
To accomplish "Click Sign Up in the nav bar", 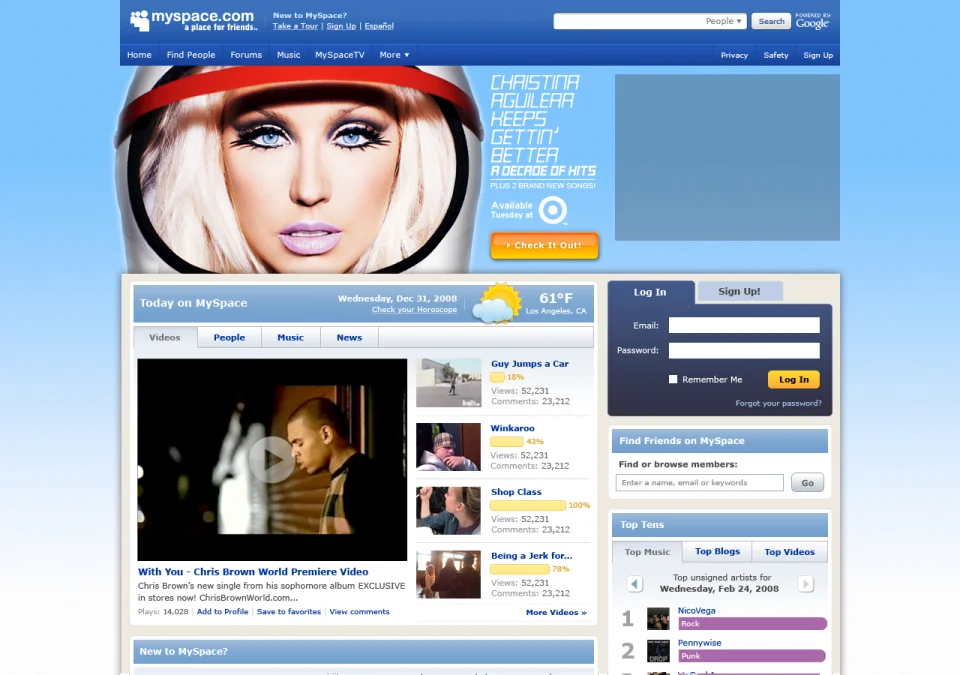I will click(818, 55).
